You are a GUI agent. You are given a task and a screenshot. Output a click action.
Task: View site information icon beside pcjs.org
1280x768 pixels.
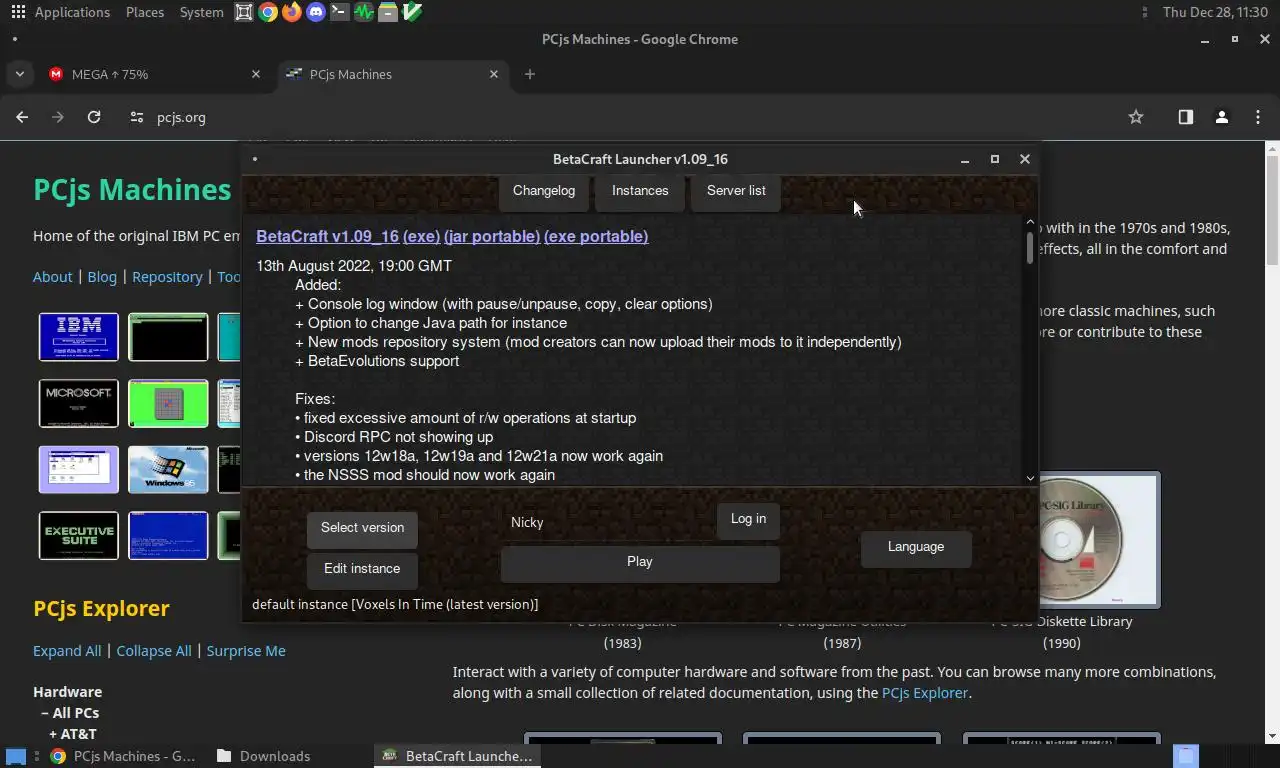137,117
